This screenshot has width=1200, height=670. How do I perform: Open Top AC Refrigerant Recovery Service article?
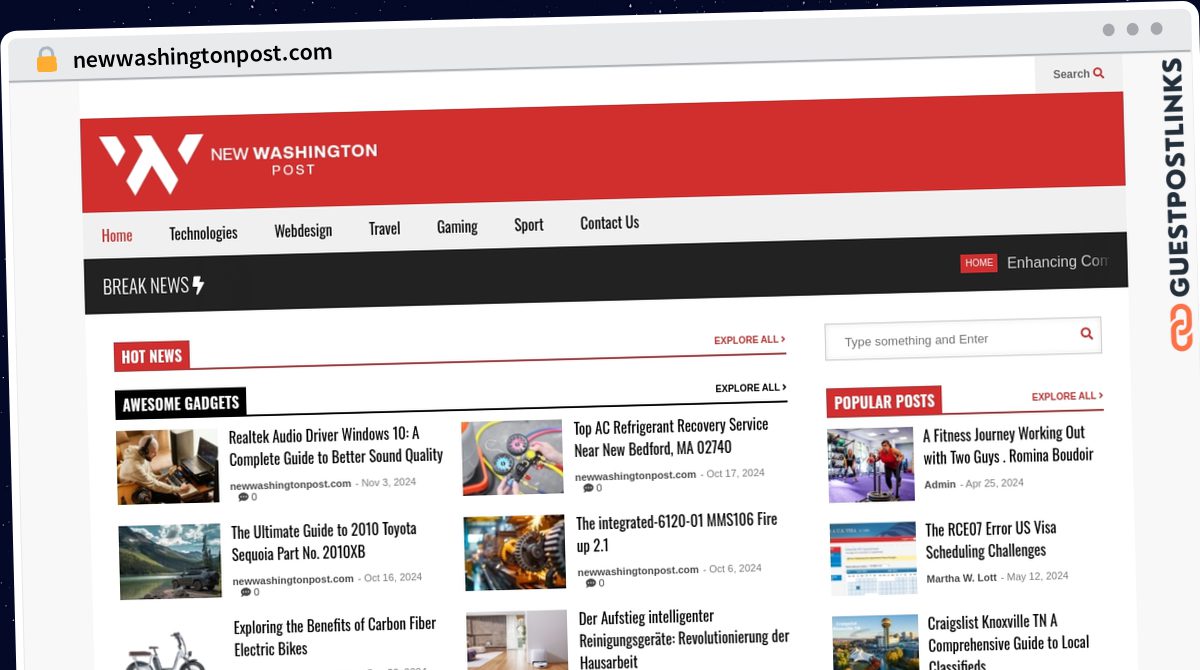coord(671,437)
